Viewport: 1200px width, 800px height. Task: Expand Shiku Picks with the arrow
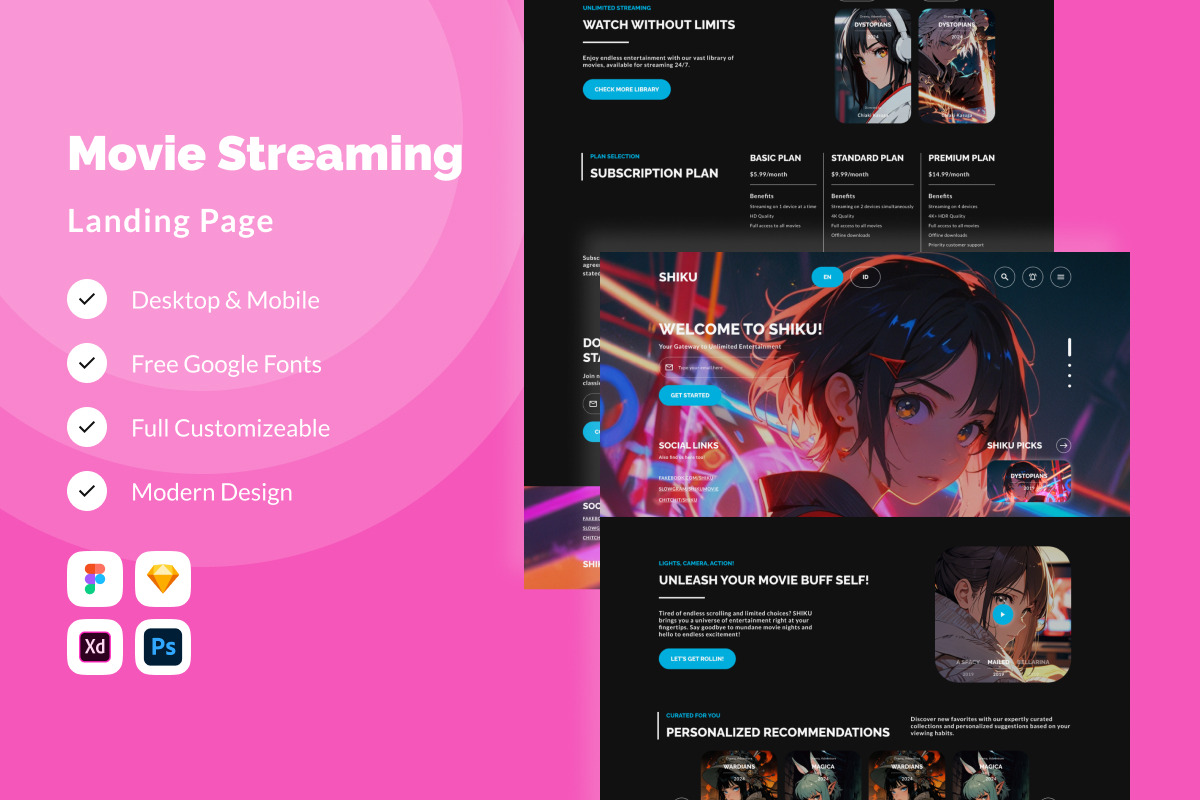coord(1063,445)
